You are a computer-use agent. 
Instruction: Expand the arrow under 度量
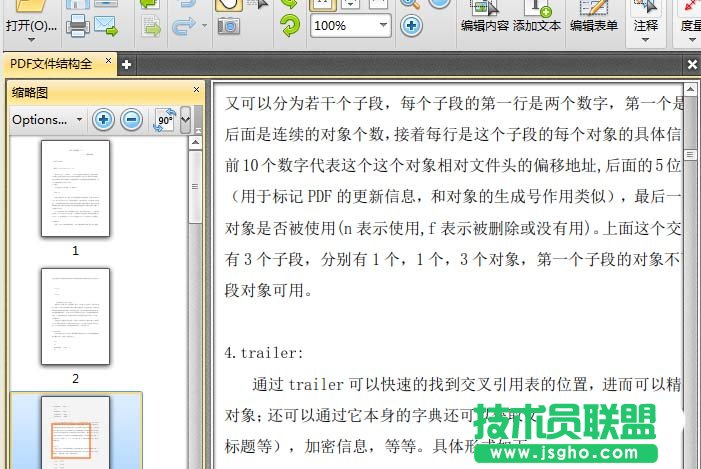click(693, 40)
